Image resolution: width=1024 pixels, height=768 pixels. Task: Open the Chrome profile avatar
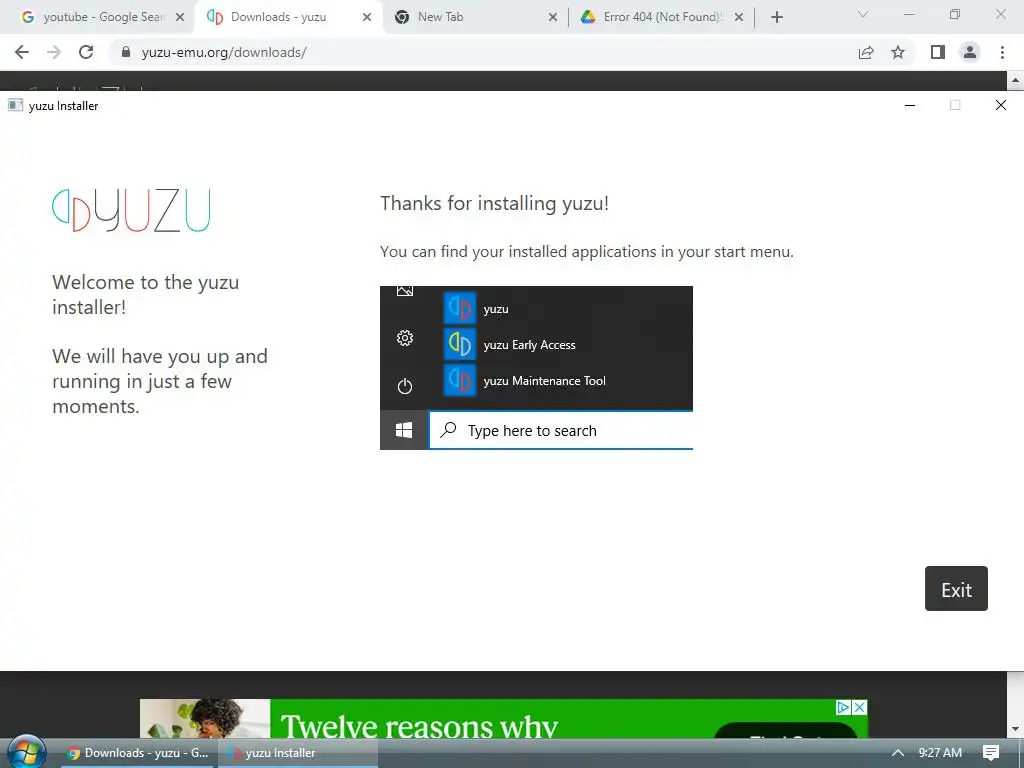(x=970, y=52)
